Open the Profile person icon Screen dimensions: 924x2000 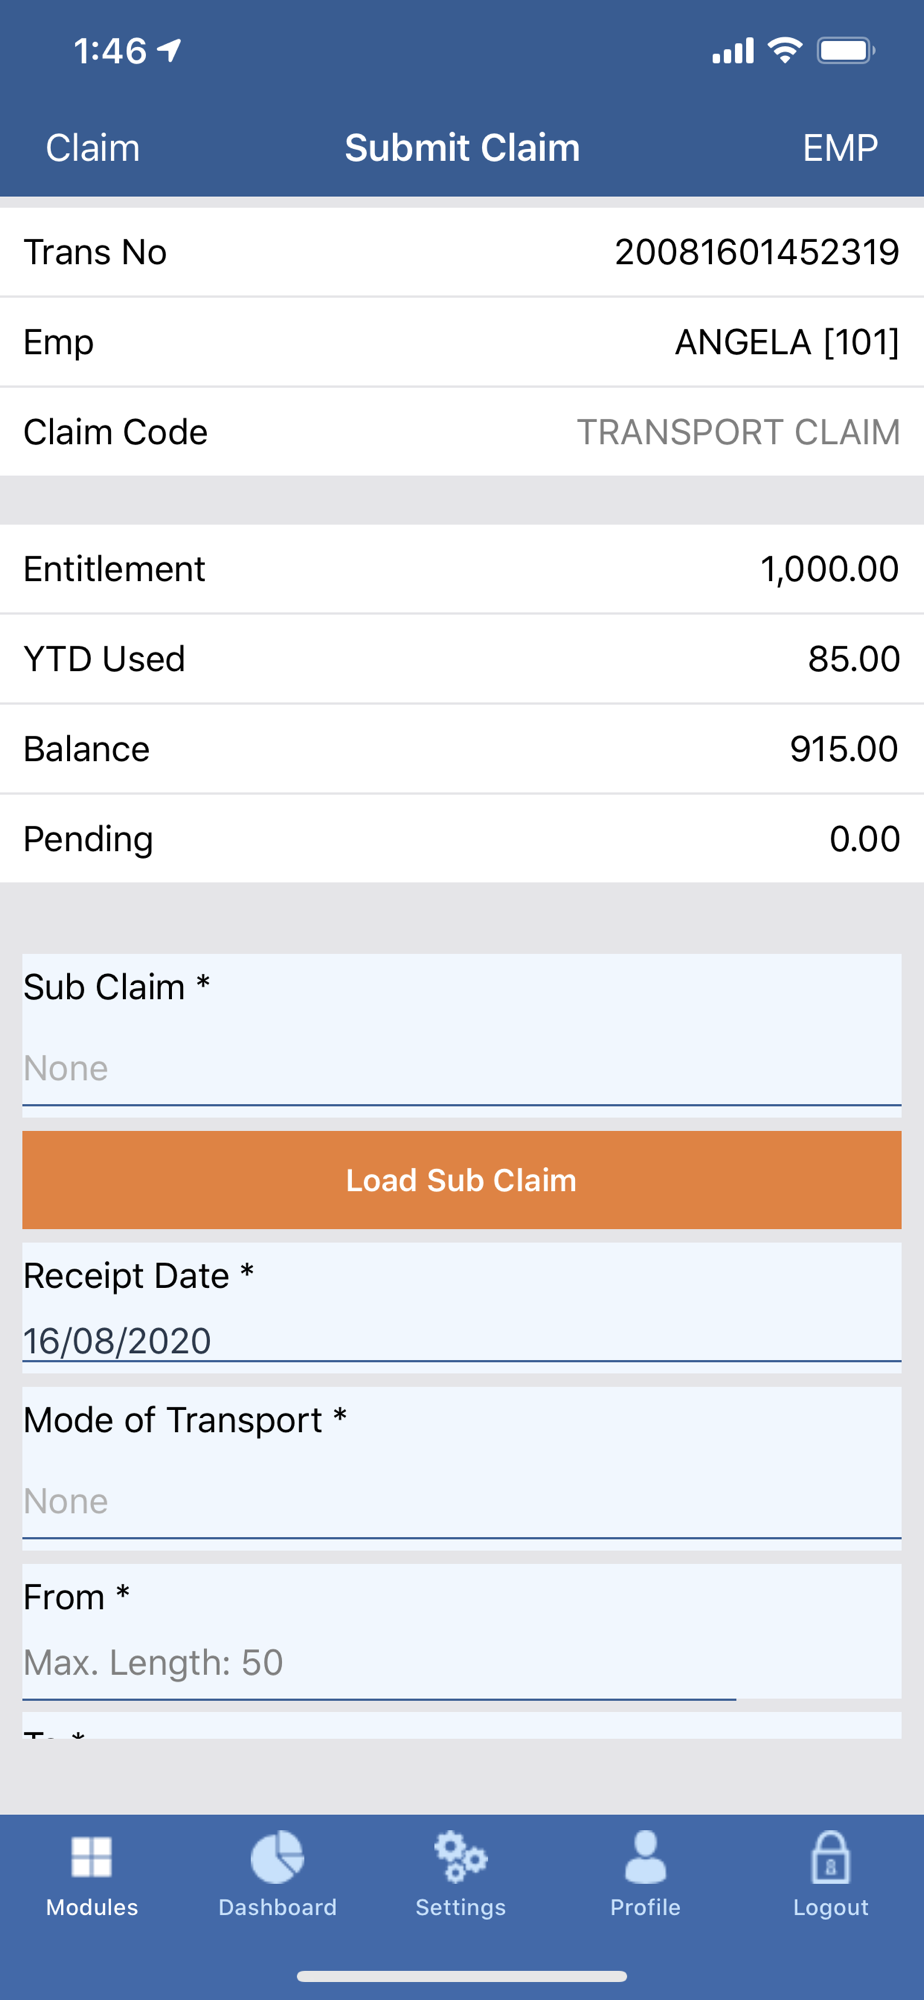[x=645, y=1858]
